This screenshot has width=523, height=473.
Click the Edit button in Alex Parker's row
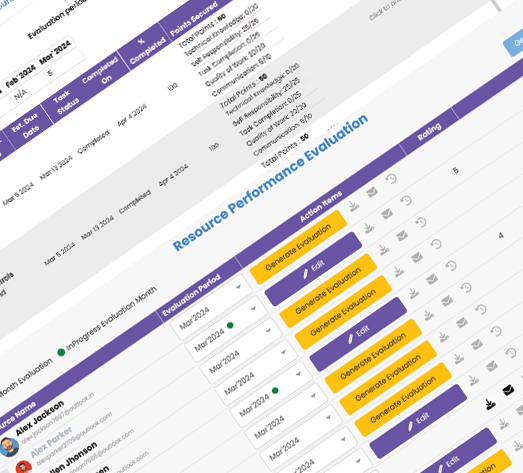tap(313, 269)
